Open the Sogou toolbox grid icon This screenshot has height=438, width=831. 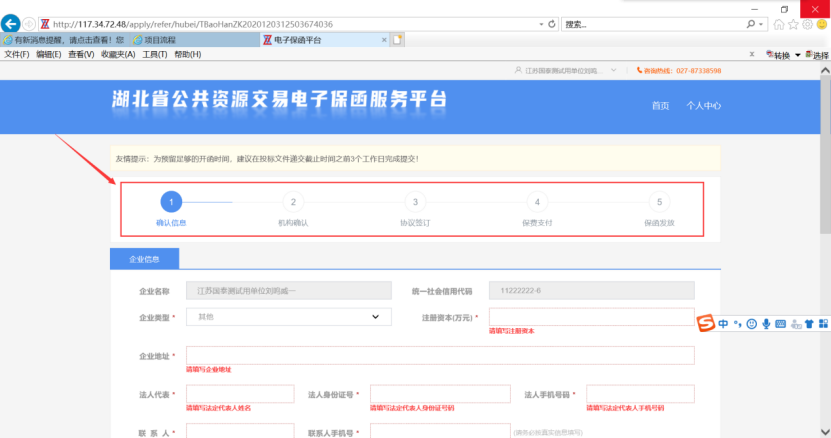pyautogui.click(x=823, y=323)
